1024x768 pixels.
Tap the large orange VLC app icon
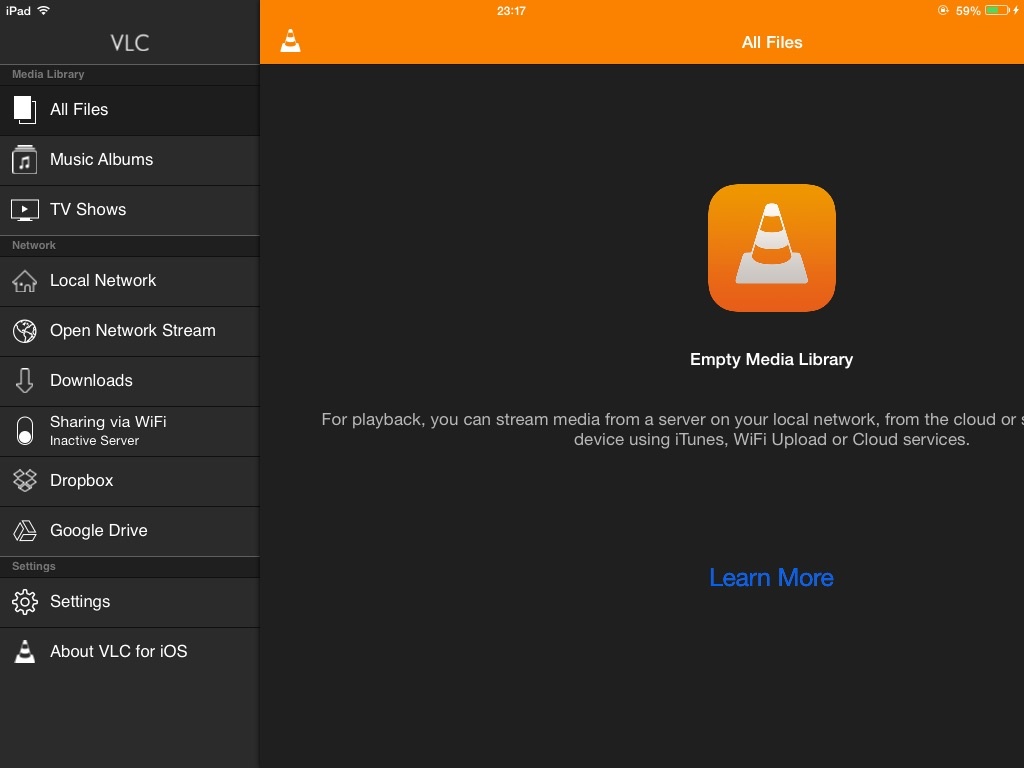tap(771, 247)
